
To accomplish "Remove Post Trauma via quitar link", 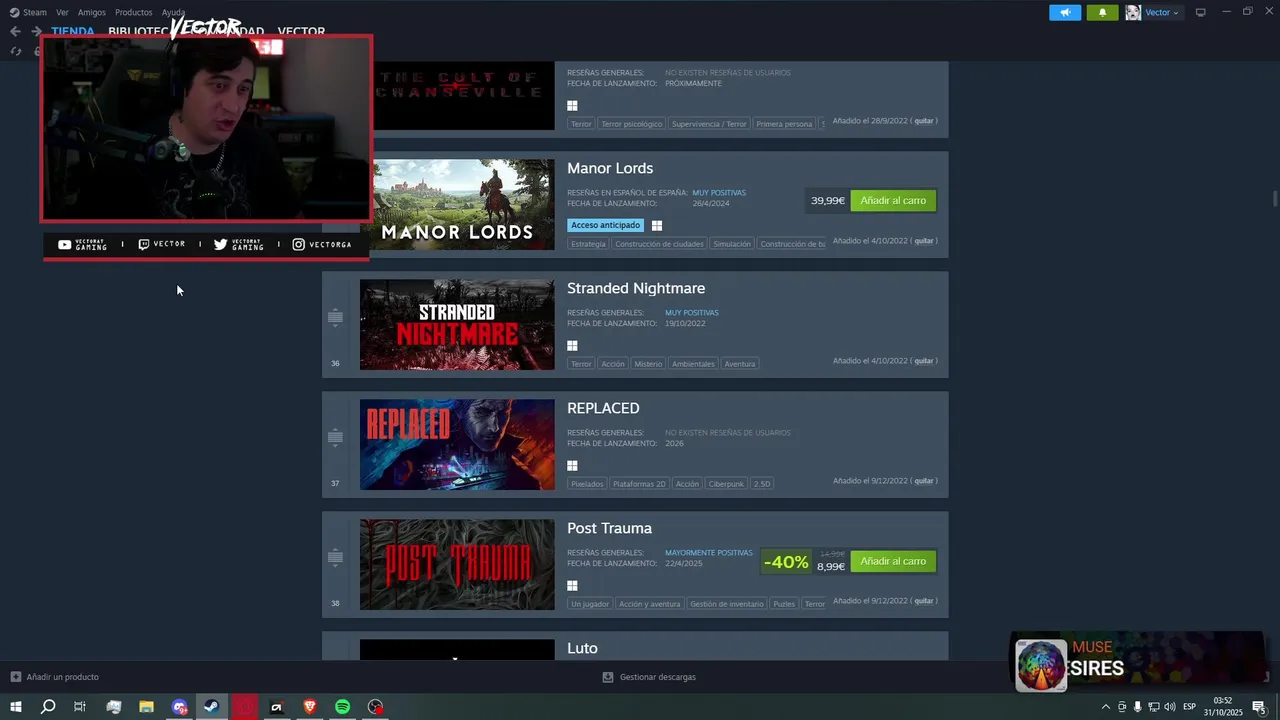I will [x=924, y=601].
